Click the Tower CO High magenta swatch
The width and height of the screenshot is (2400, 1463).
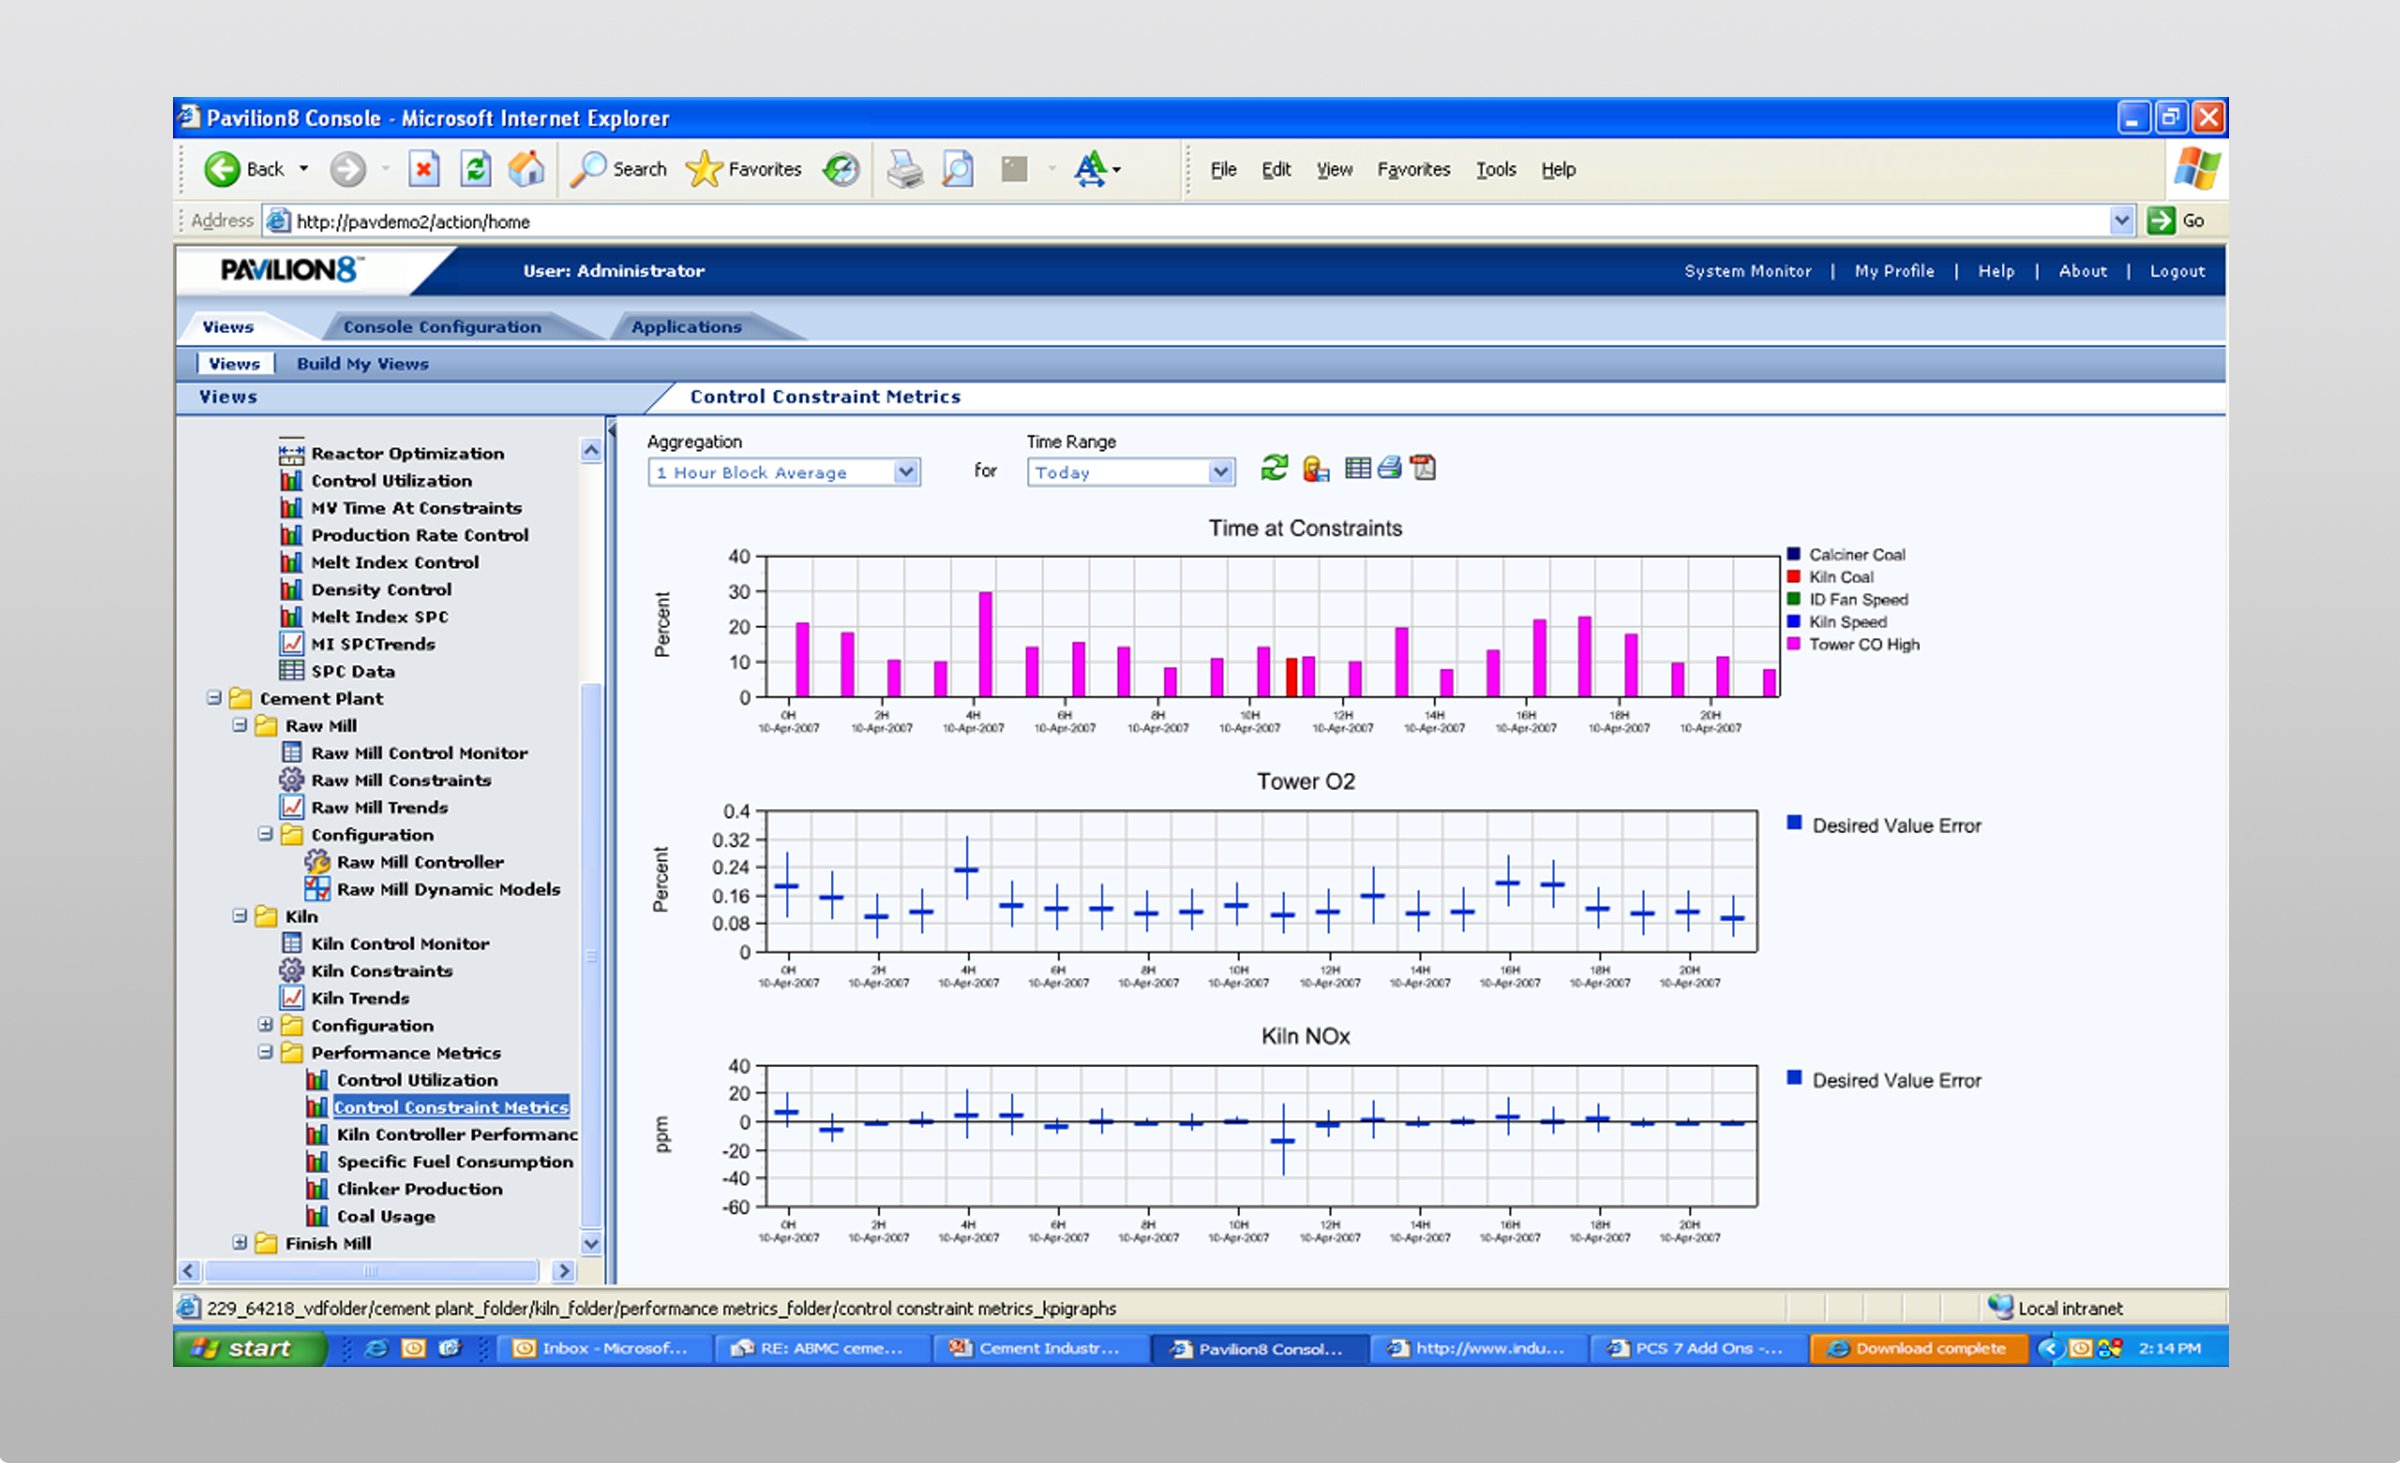[1793, 644]
